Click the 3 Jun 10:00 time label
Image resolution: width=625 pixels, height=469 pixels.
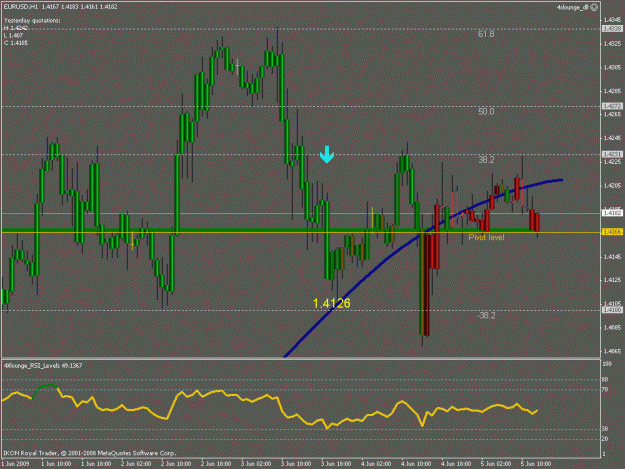coord(296,464)
